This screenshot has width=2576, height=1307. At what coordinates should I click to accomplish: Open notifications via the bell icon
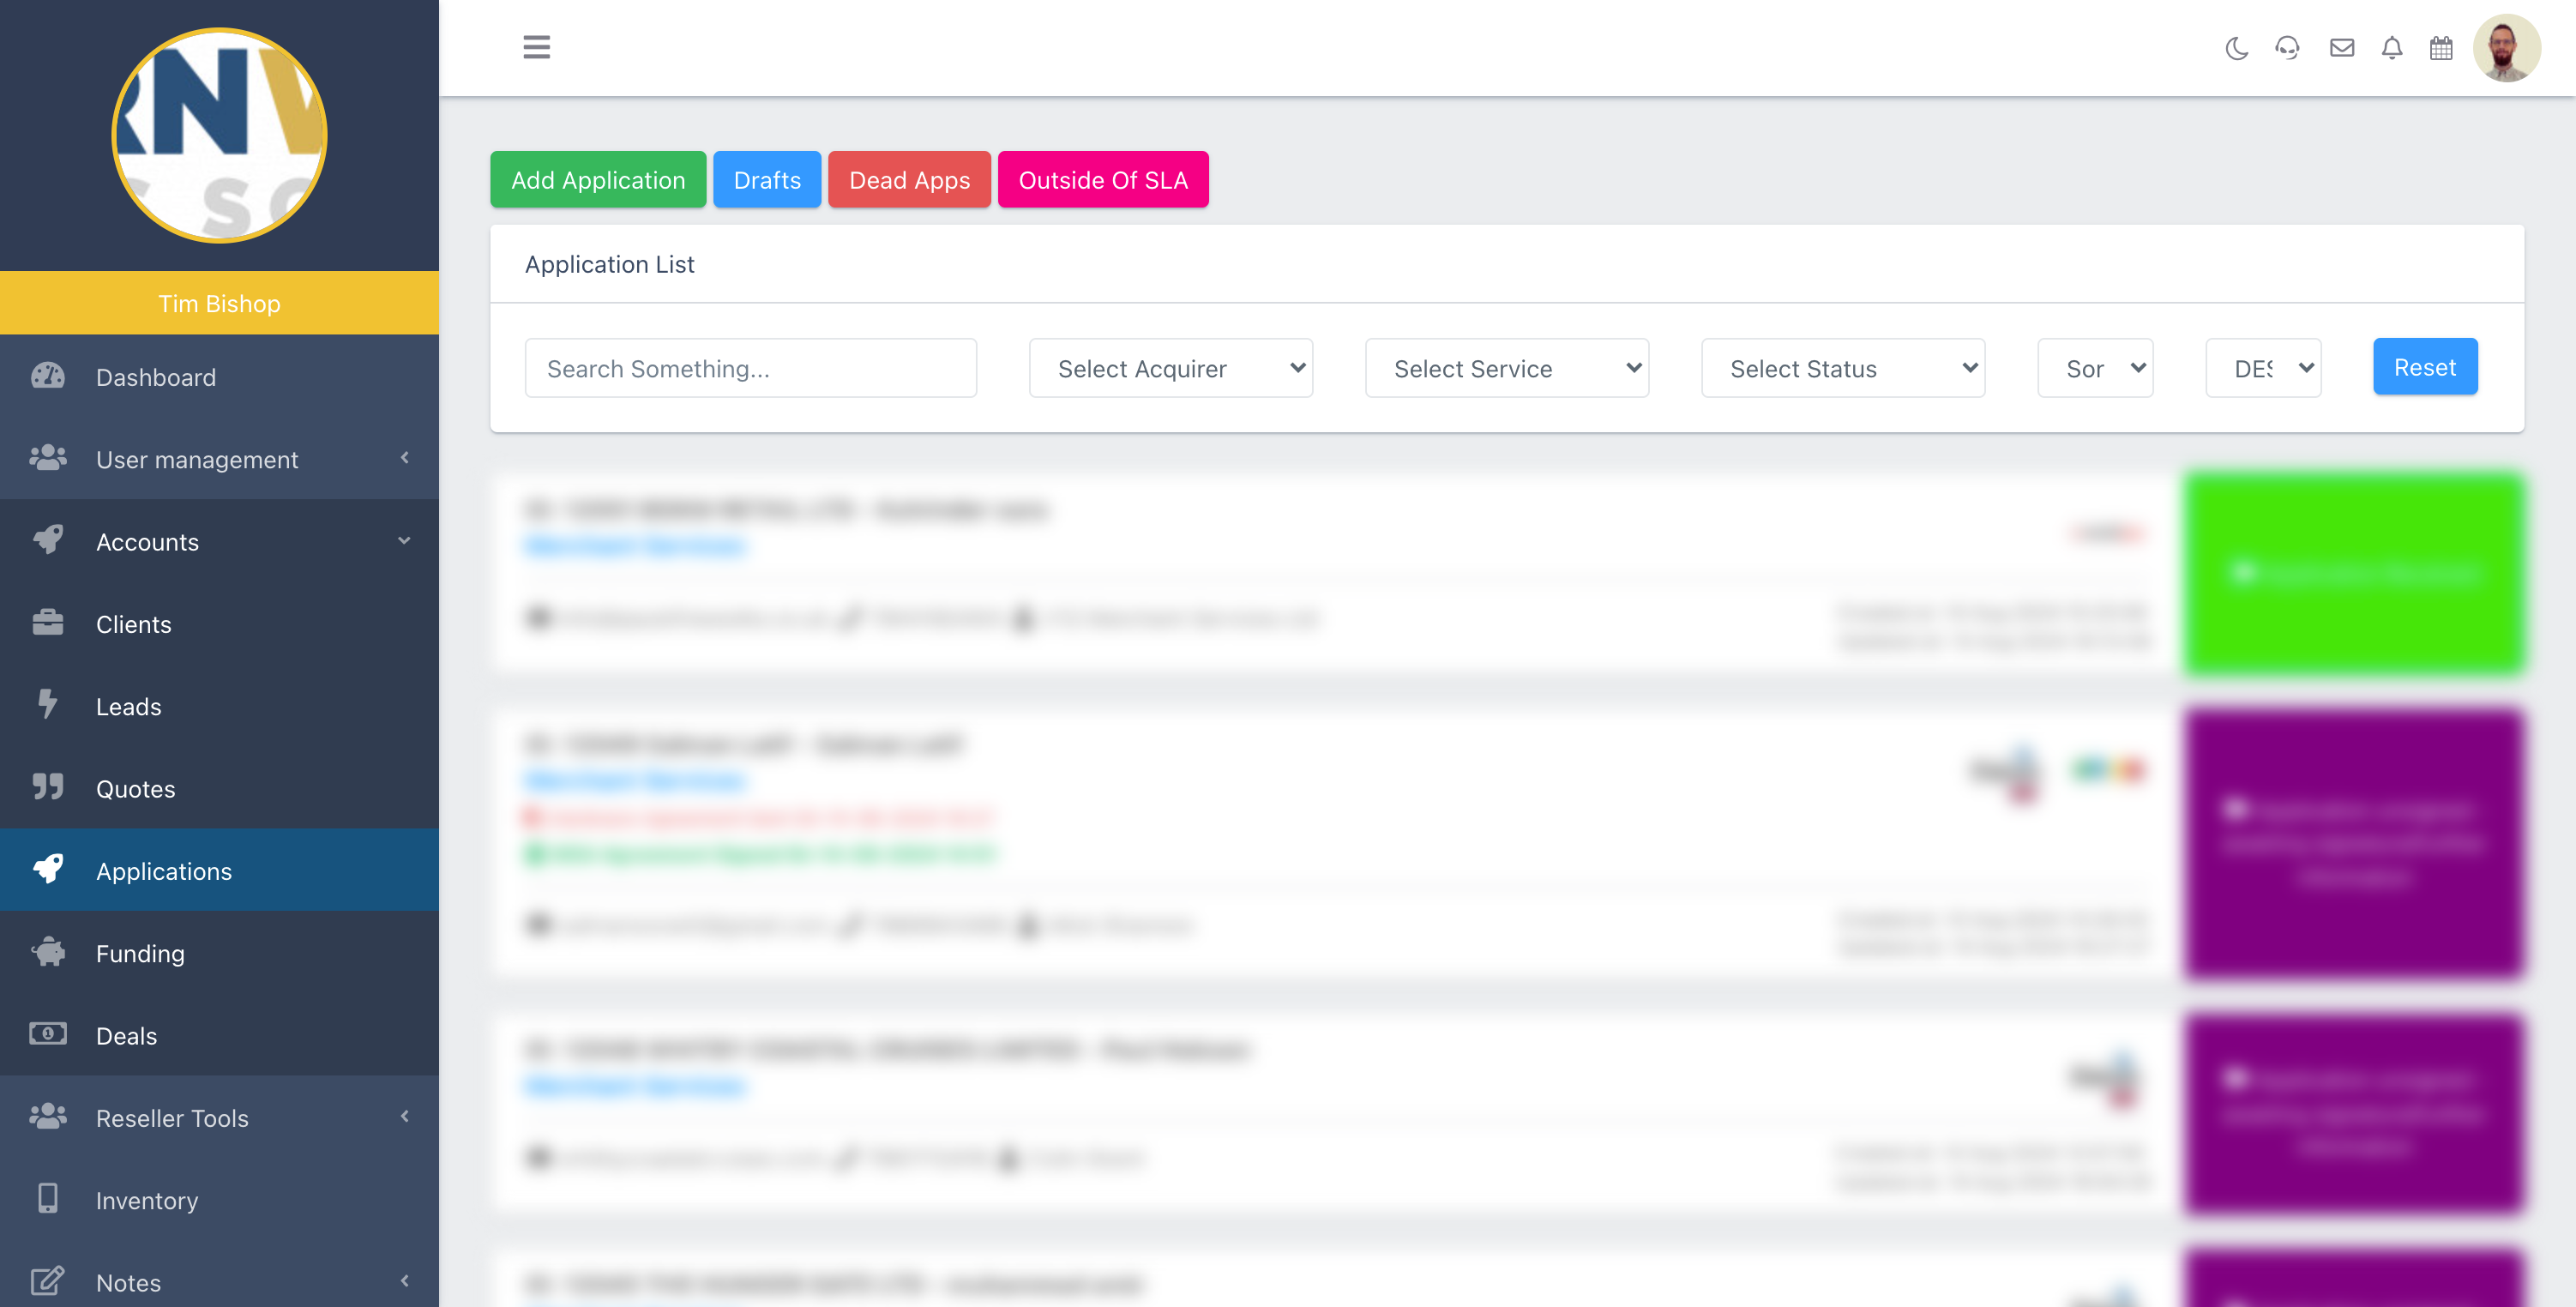click(x=2391, y=48)
